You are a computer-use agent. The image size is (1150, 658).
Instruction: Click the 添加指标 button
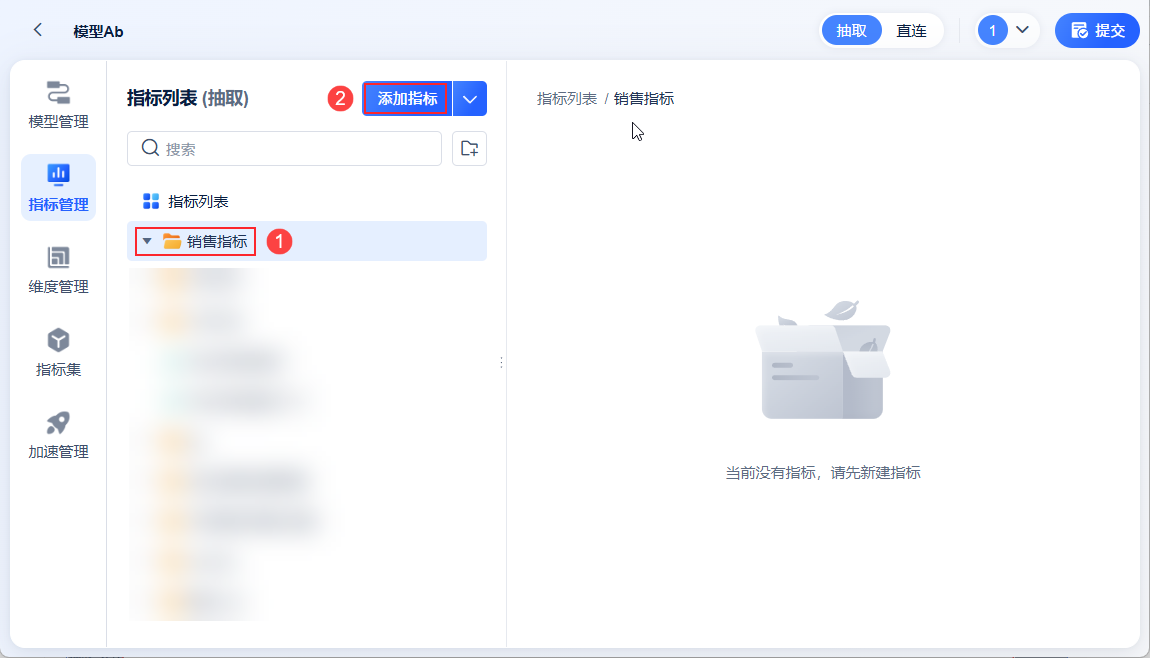(407, 98)
